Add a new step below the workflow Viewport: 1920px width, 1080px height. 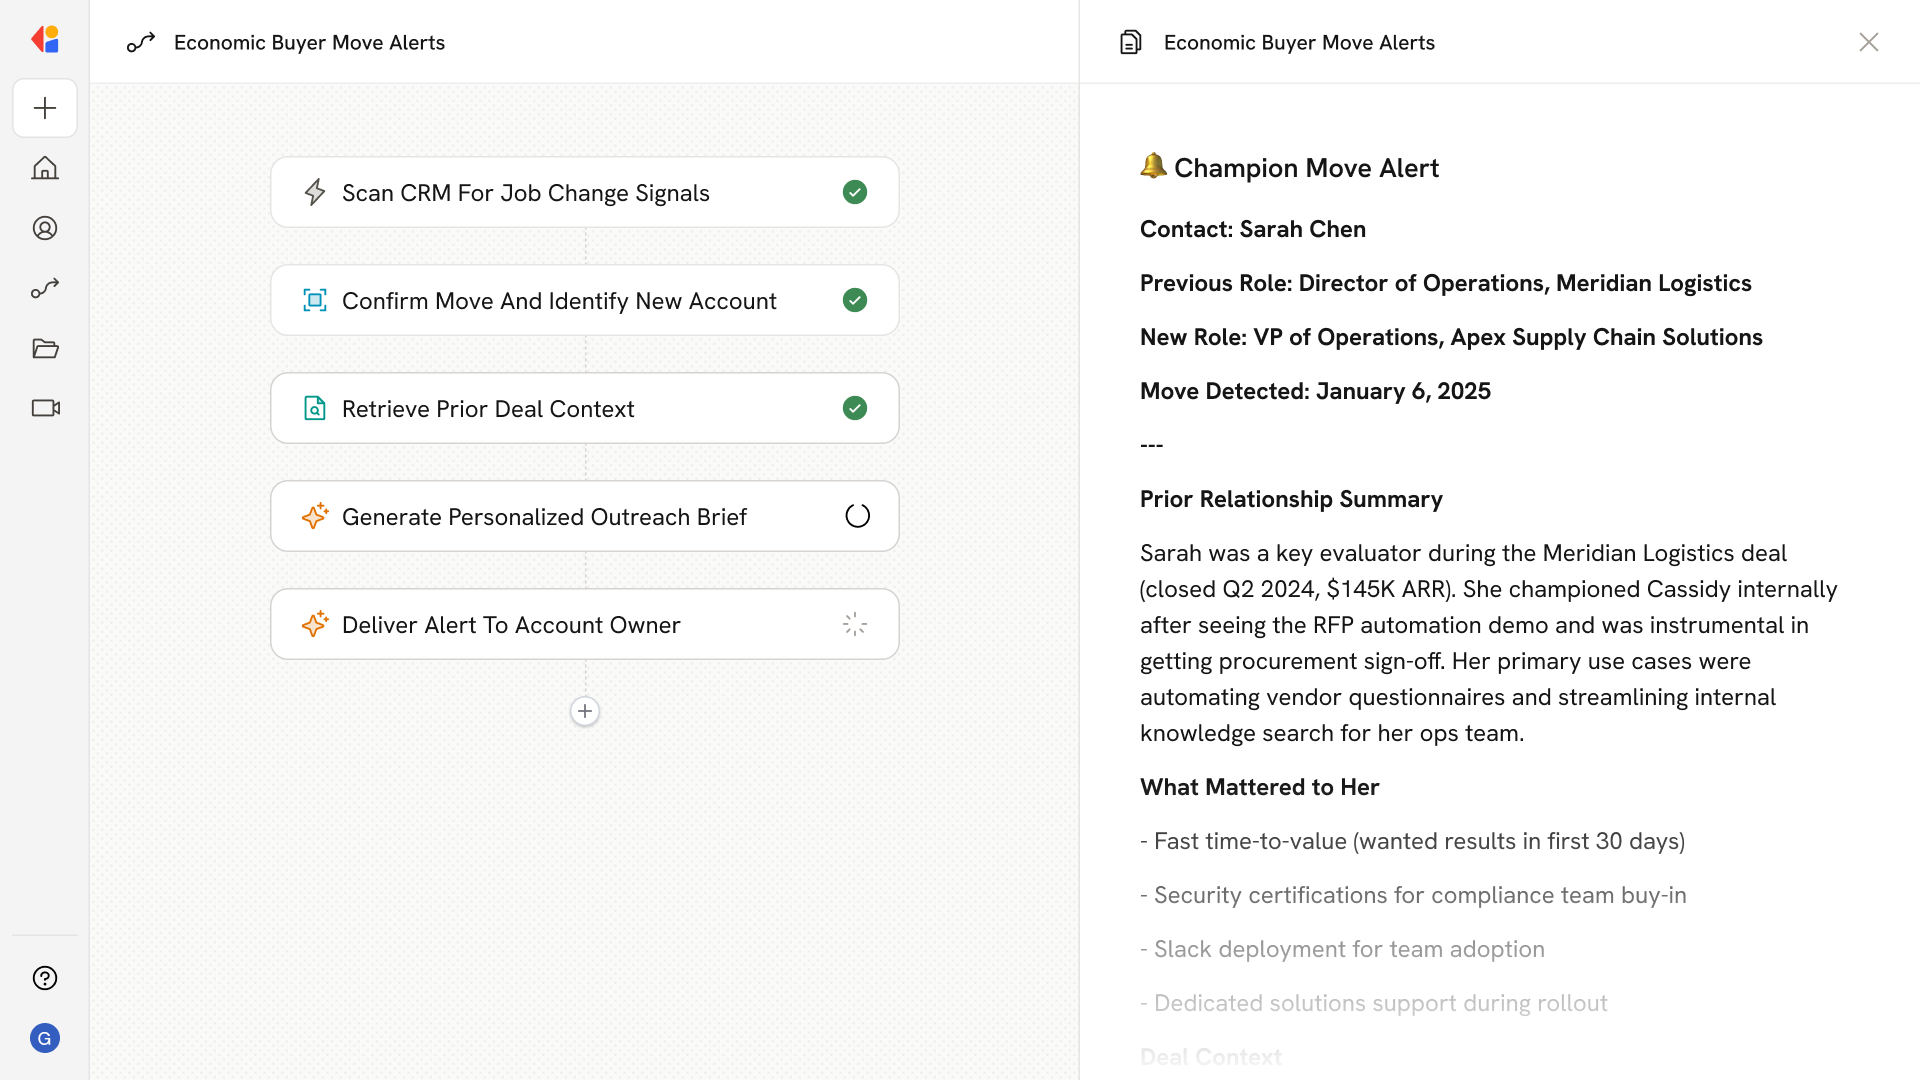(x=585, y=711)
